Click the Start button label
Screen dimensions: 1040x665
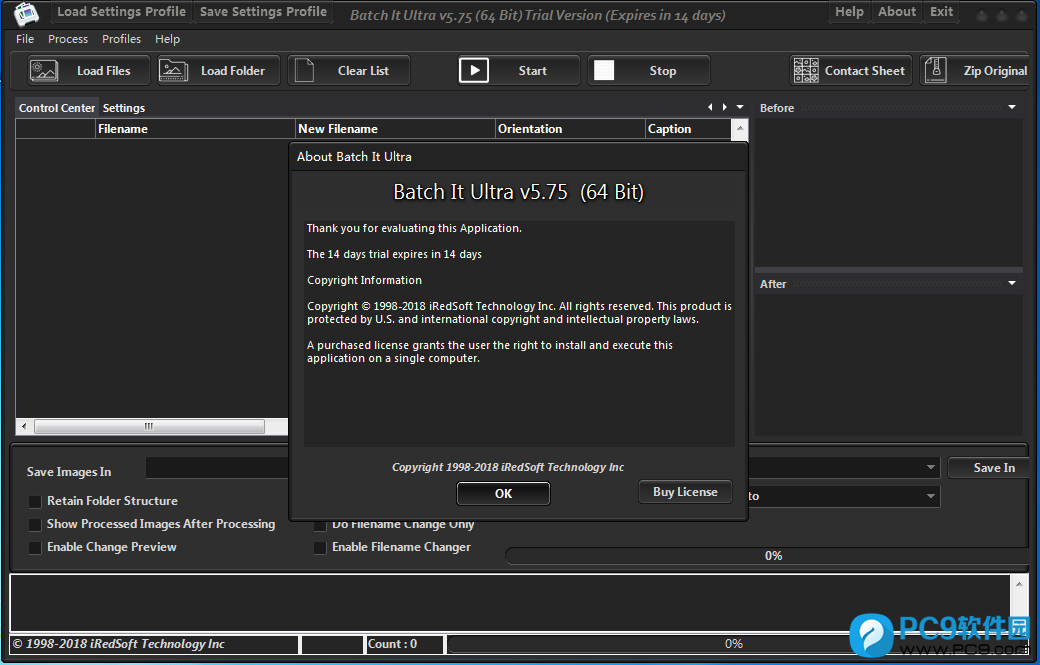(533, 71)
